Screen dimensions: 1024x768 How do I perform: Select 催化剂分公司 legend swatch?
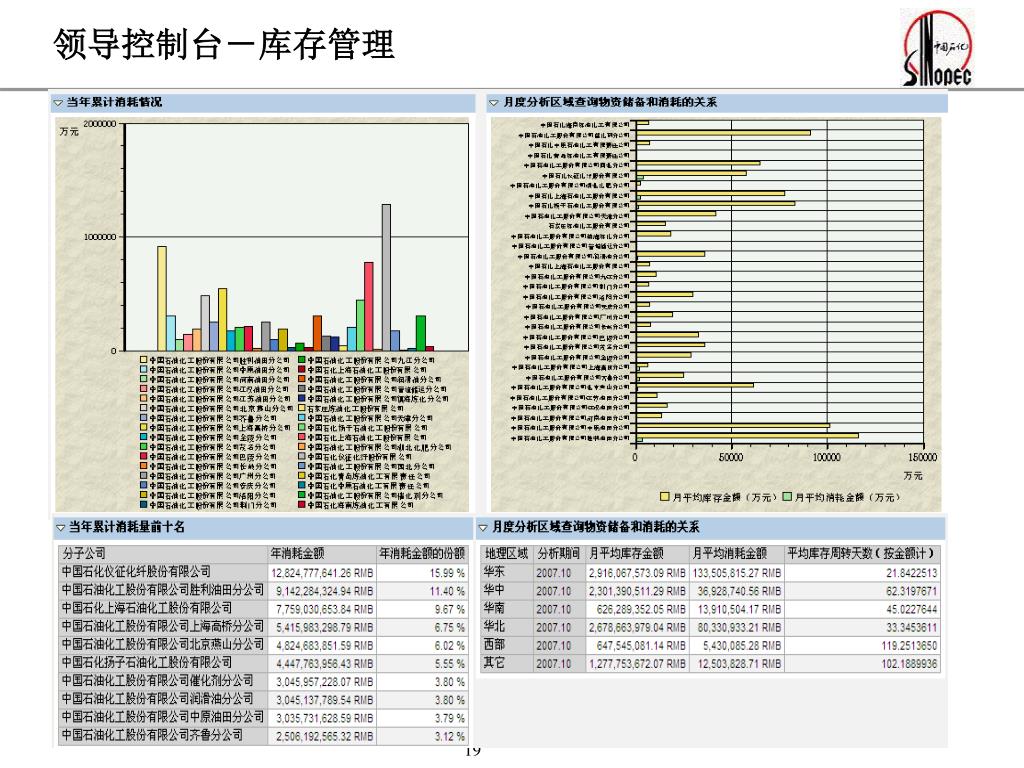(302, 496)
